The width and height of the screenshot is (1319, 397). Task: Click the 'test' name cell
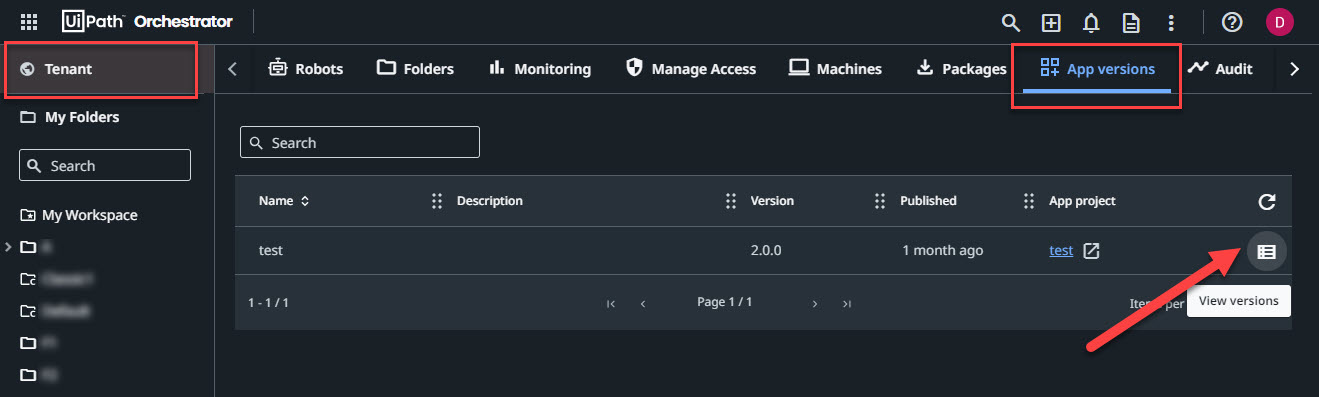[271, 251]
